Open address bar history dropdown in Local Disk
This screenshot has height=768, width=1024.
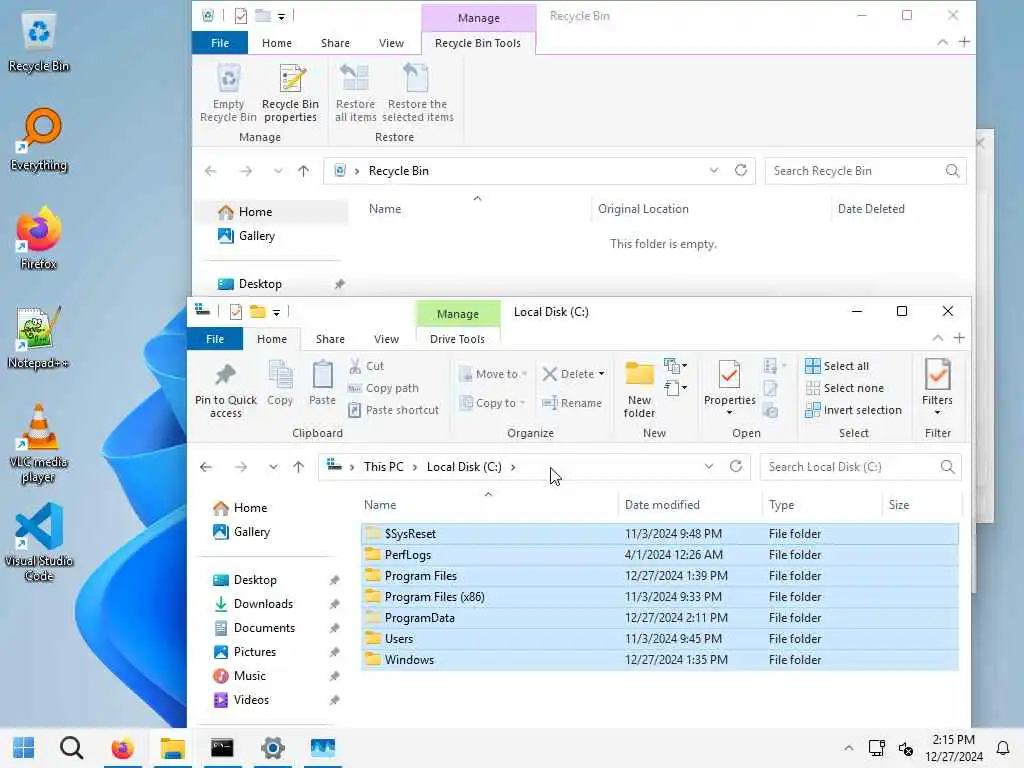point(709,466)
